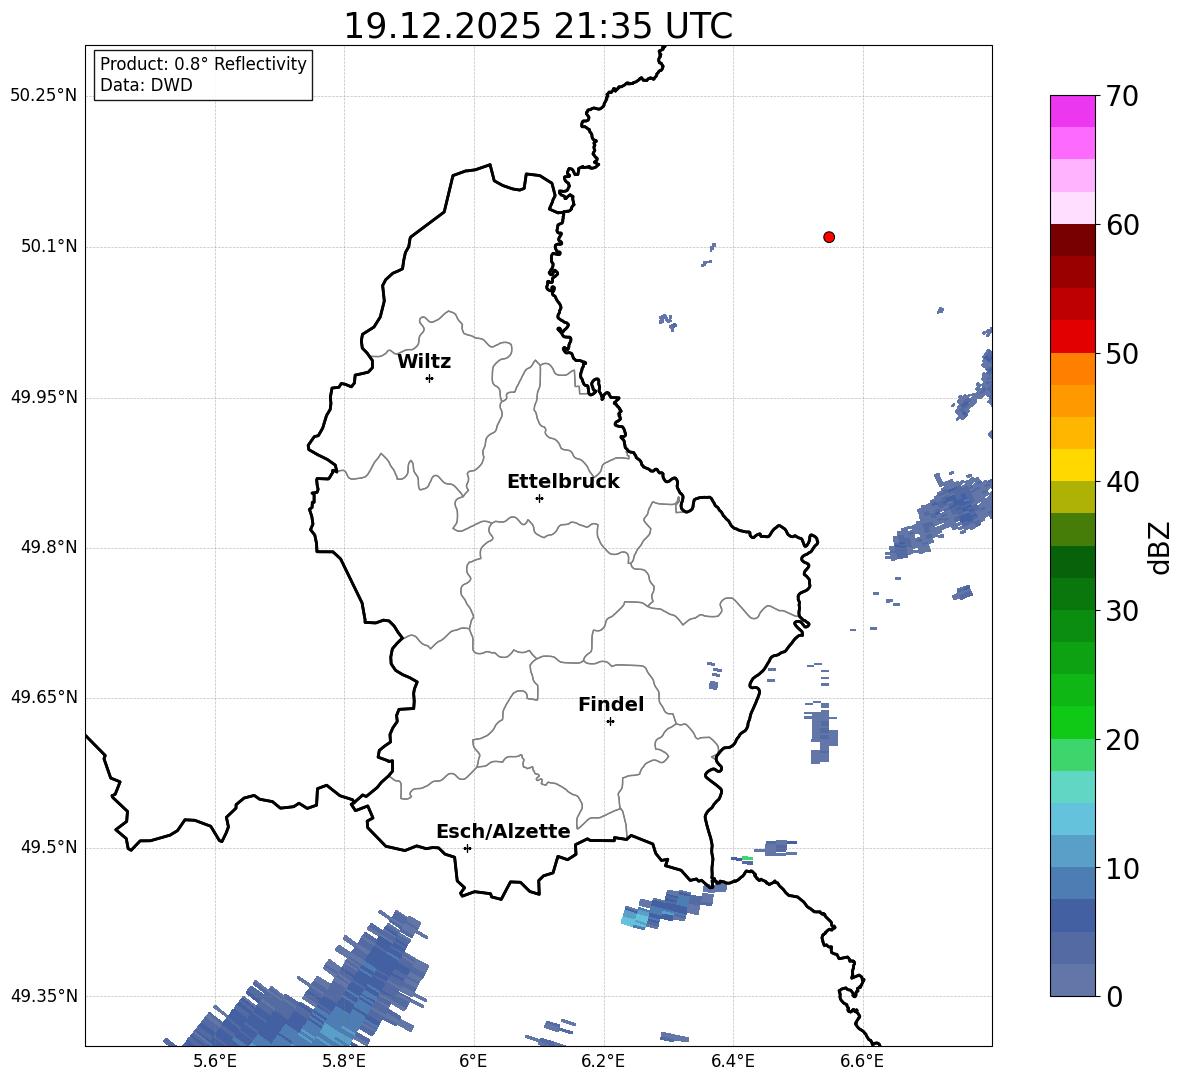The height and width of the screenshot is (1081, 1184).
Task: Select the Esch/Alzette city label
Action: click(503, 831)
